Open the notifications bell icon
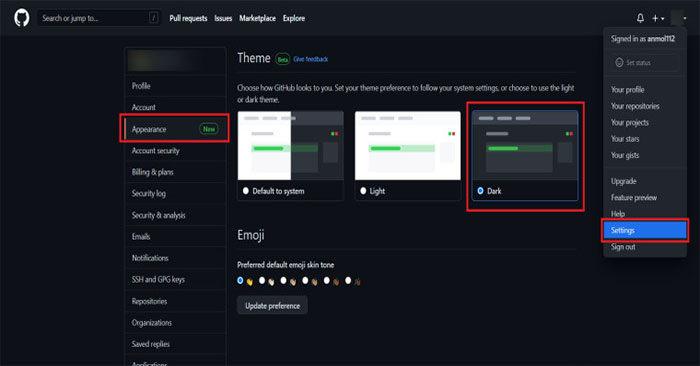Image resolution: width=700 pixels, height=366 pixels. coord(640,18)
